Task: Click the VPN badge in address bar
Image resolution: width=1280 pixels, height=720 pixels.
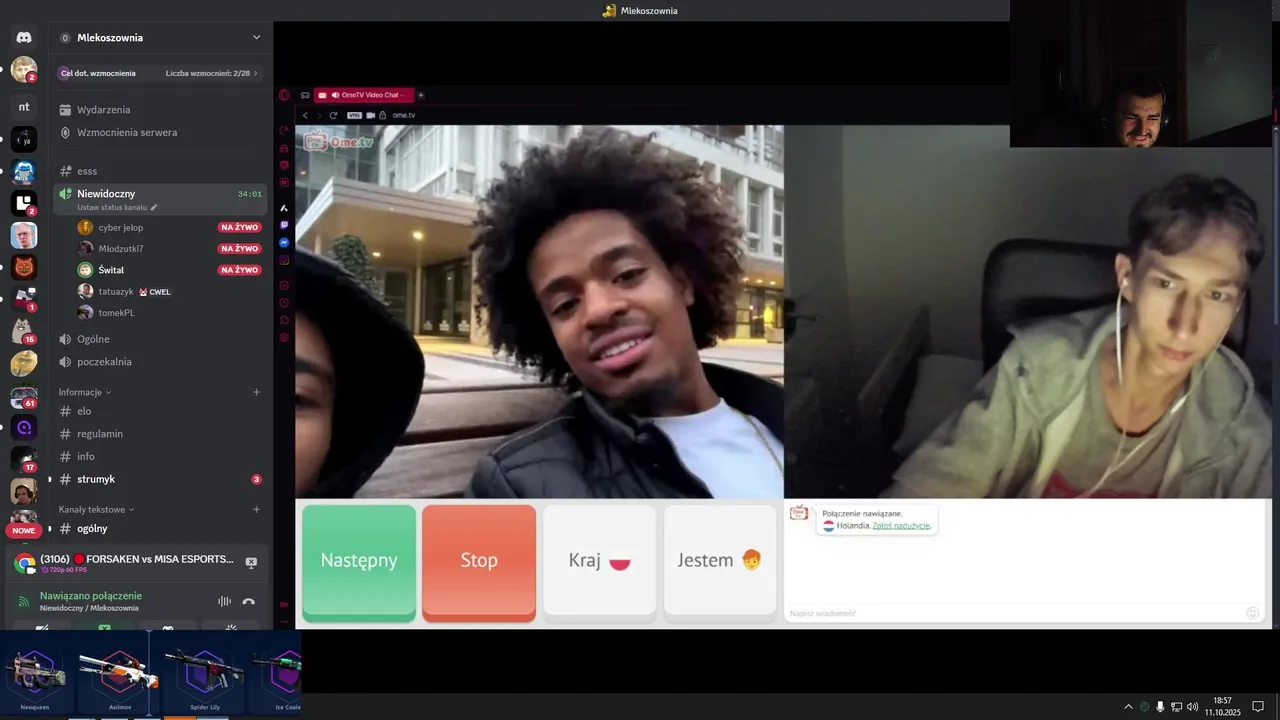Action: coord(353,115)
